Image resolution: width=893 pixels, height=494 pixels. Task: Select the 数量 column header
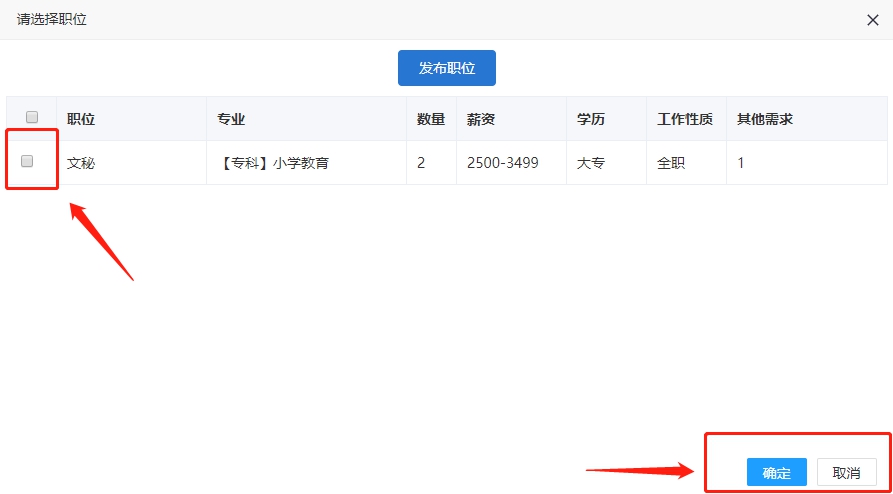coord(430,119)
